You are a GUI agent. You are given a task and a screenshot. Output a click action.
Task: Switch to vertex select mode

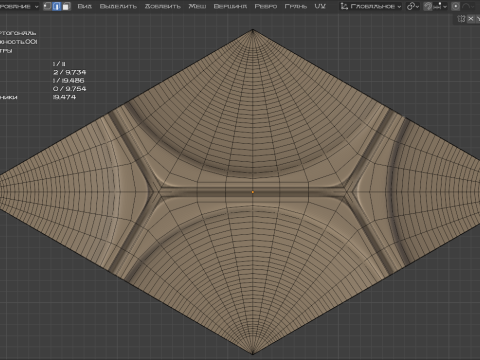[48, 6]
